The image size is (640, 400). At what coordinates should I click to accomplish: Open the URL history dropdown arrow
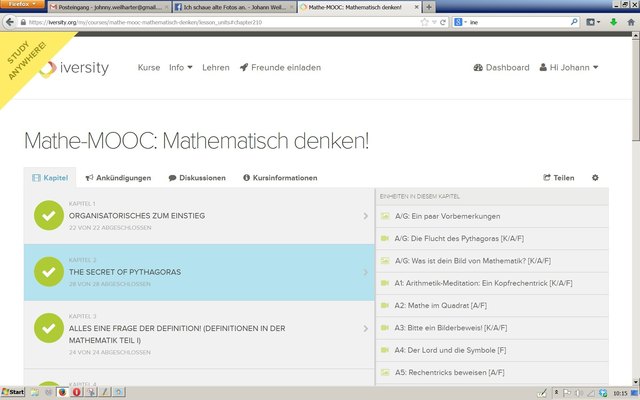[434, 22]
